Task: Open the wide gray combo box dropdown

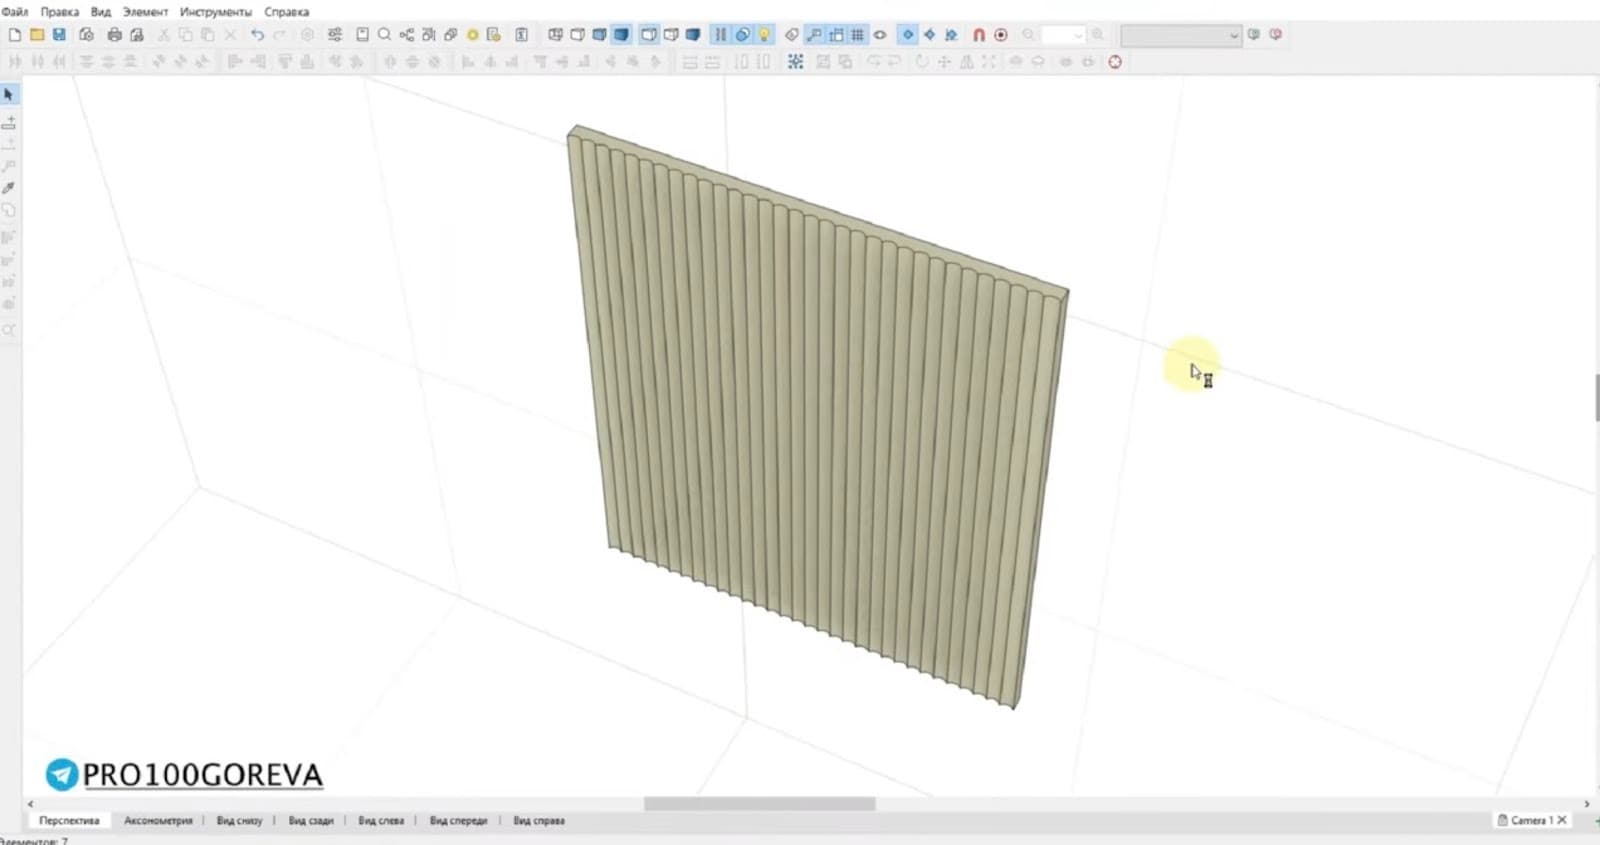Action: click(x=1180, y=35)
